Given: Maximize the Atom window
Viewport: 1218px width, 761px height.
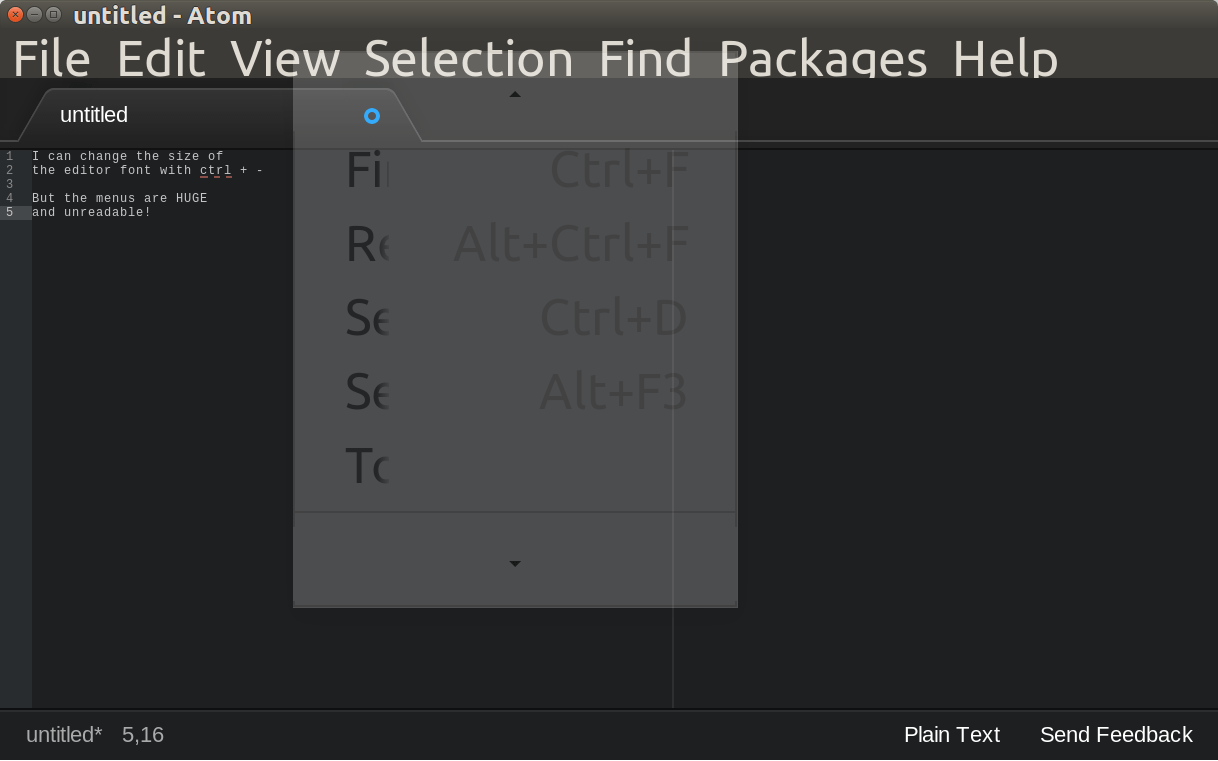Looking at the screenshot, I should [54, 14].
